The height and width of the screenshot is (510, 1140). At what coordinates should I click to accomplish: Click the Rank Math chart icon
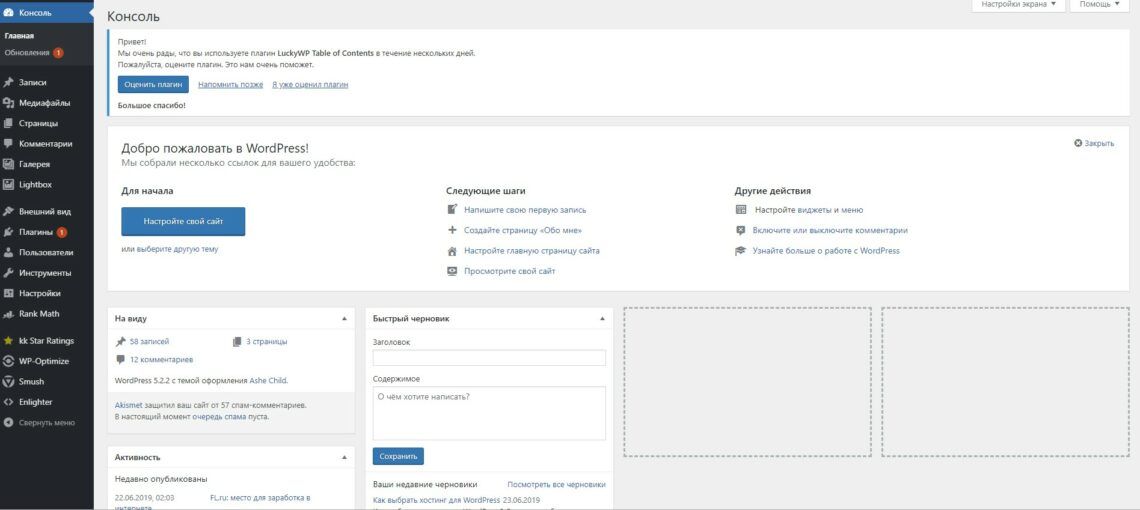9,314
